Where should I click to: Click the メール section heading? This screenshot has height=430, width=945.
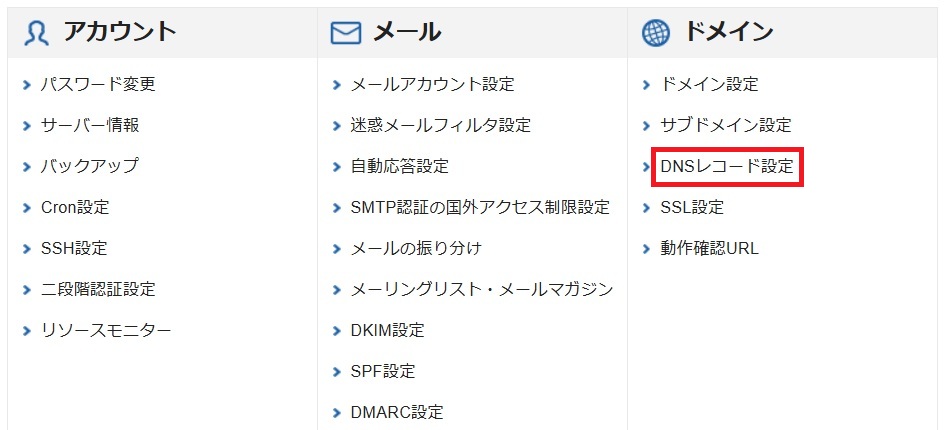(407, 32)
